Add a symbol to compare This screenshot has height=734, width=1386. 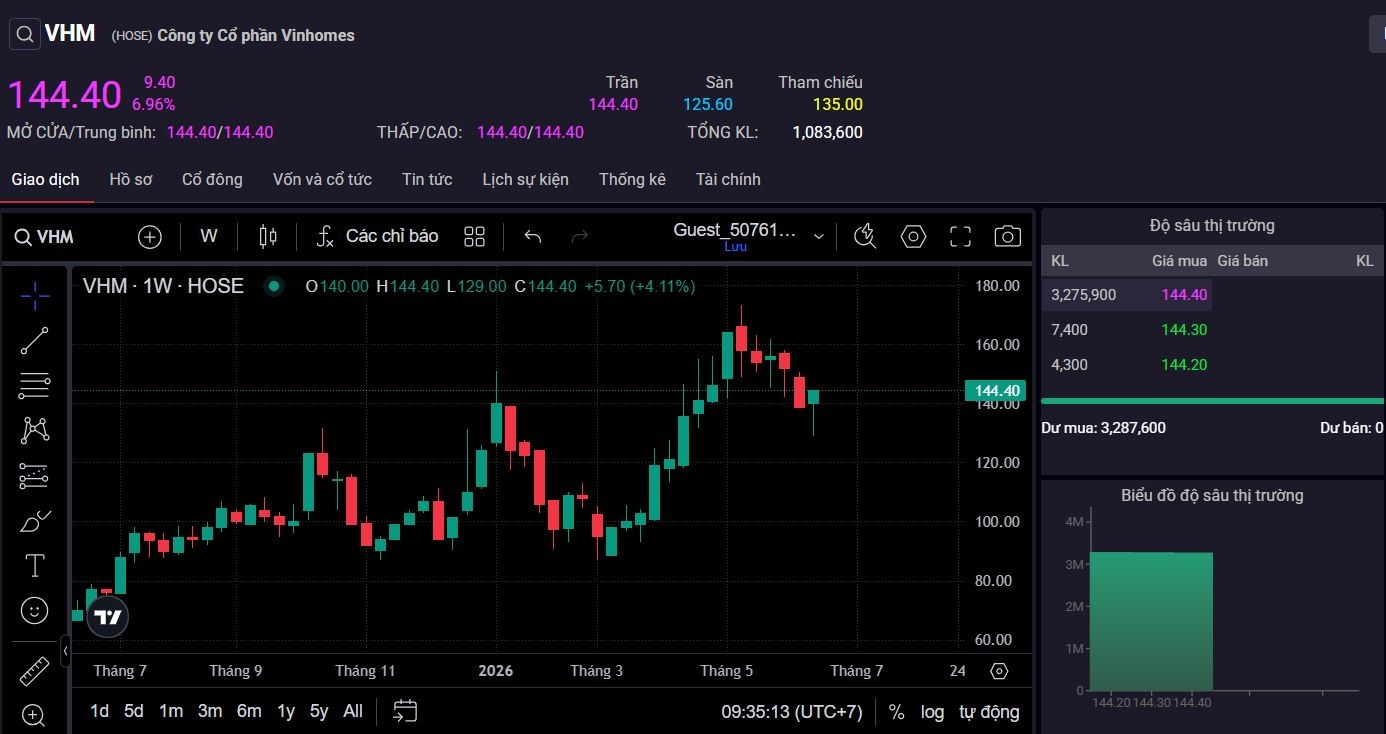(149, 236)
